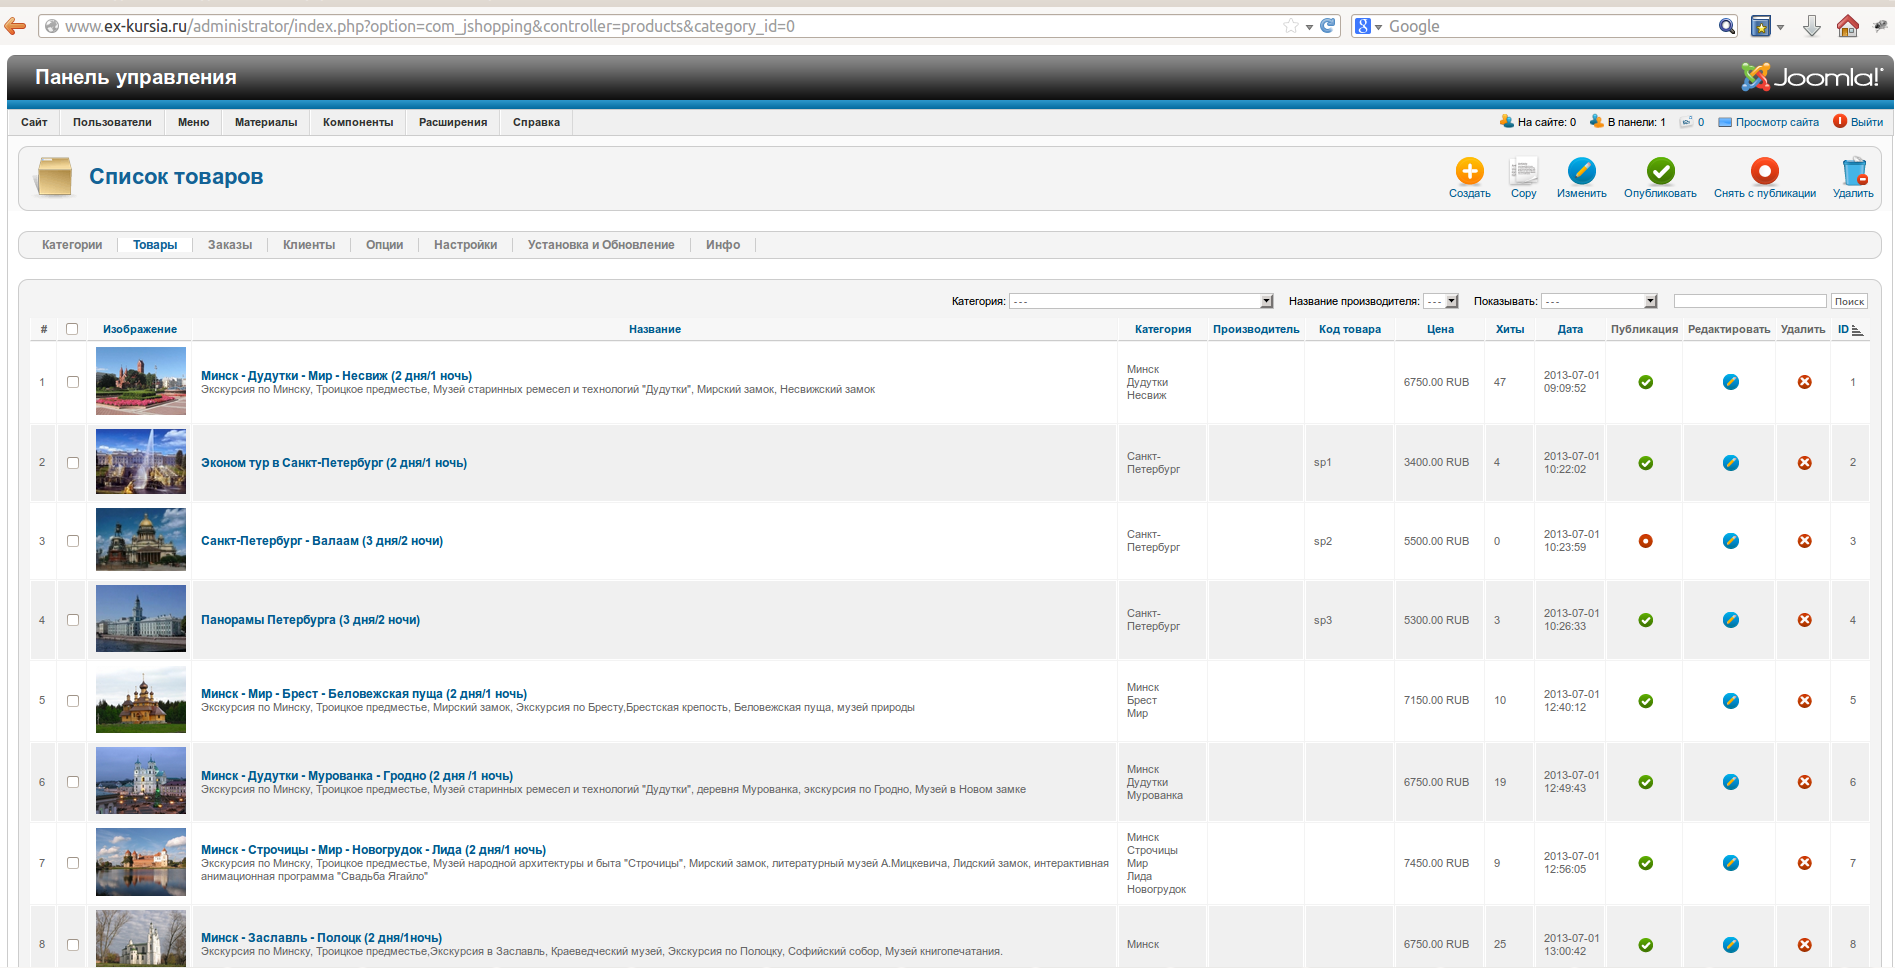
Task: Delete Минск - Дудутки - Мурованка - Гродно row
Action: [1804, 782]
